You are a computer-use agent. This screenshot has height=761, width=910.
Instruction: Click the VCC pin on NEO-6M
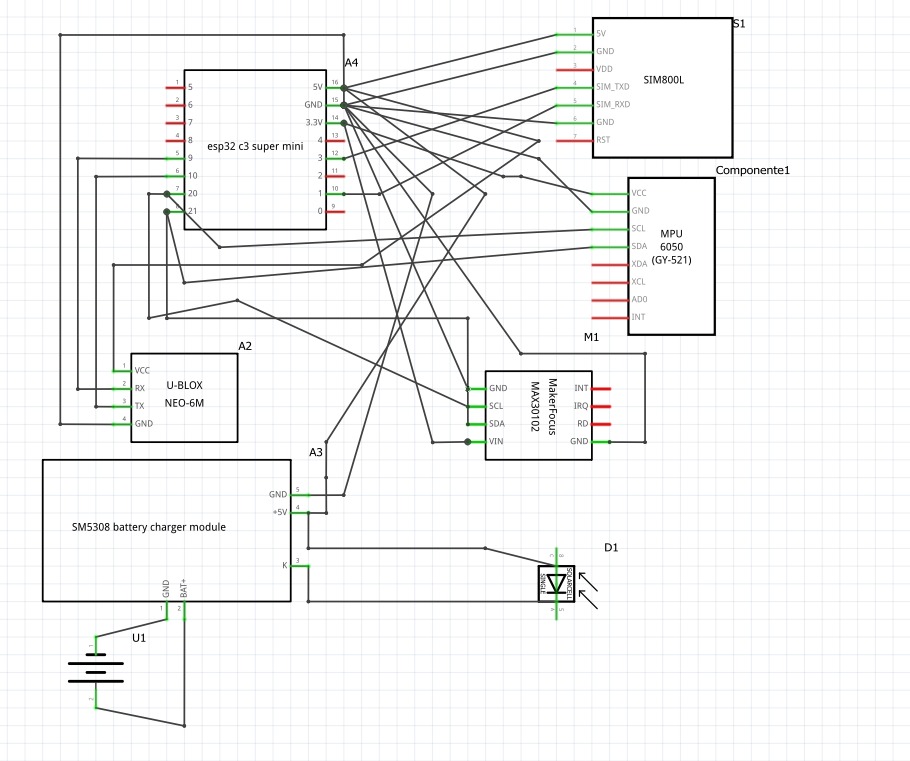pyautogui.click(x=122, y=371)
